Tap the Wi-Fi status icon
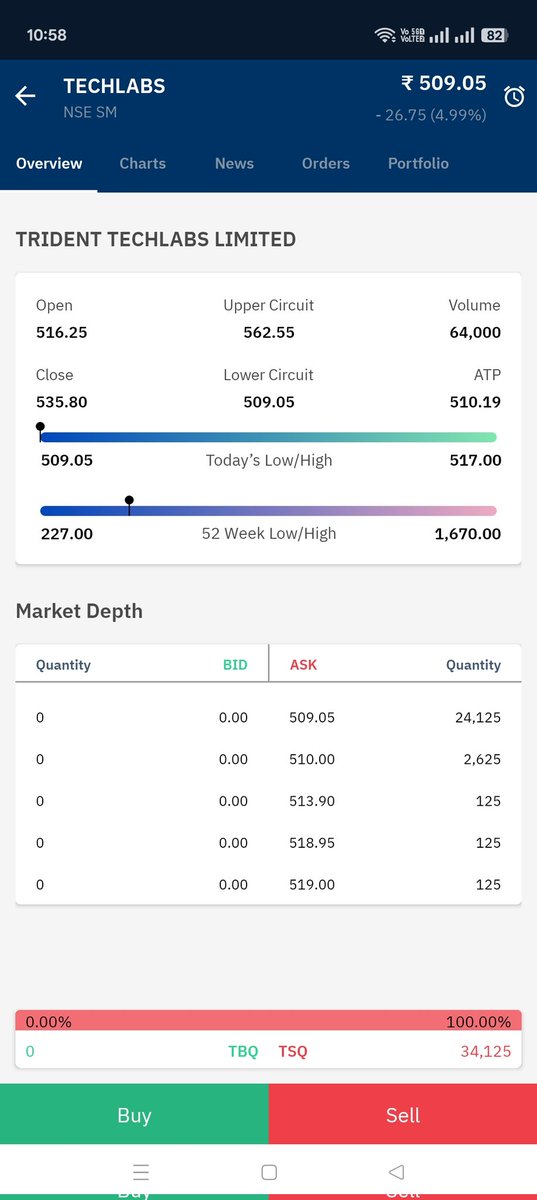The height and width of the screenshot is (1200, 537). coord(385,35)
